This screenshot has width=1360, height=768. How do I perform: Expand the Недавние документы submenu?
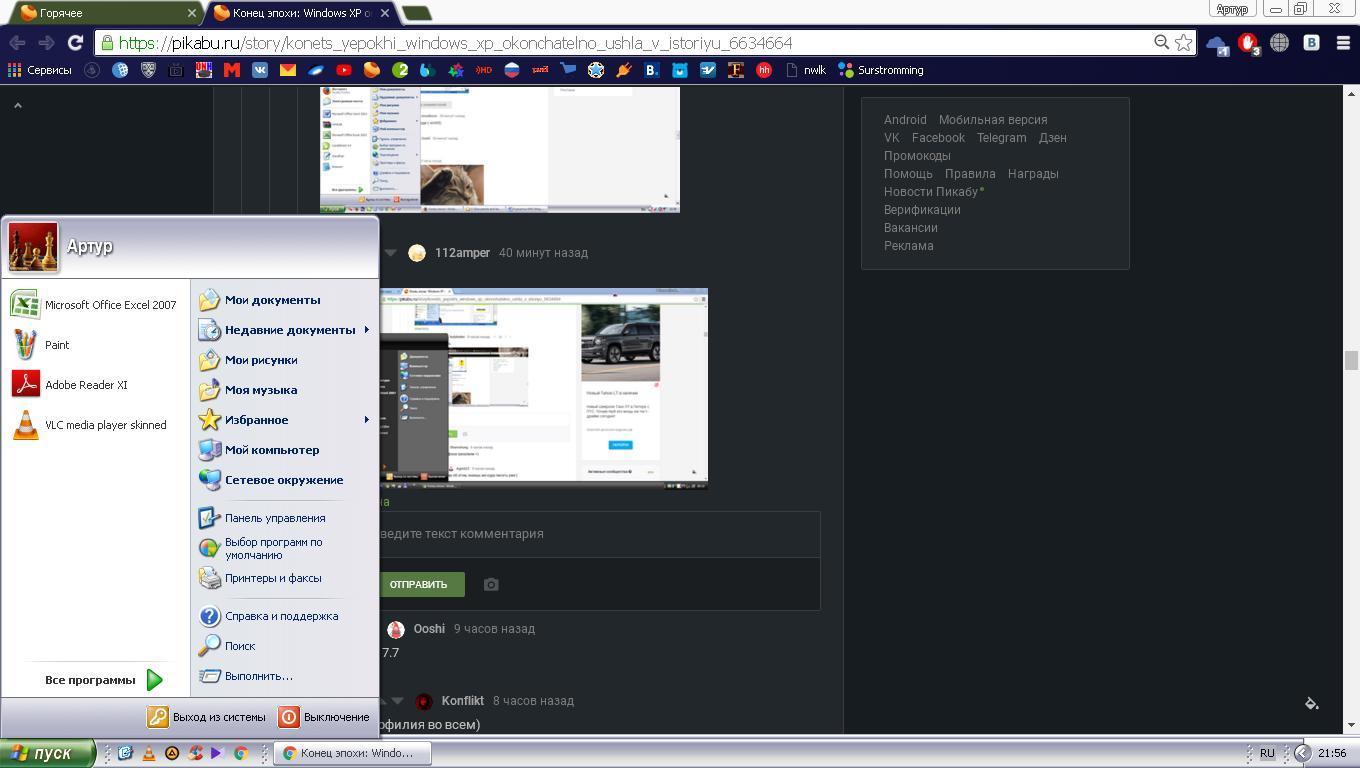tap(289, 330)
